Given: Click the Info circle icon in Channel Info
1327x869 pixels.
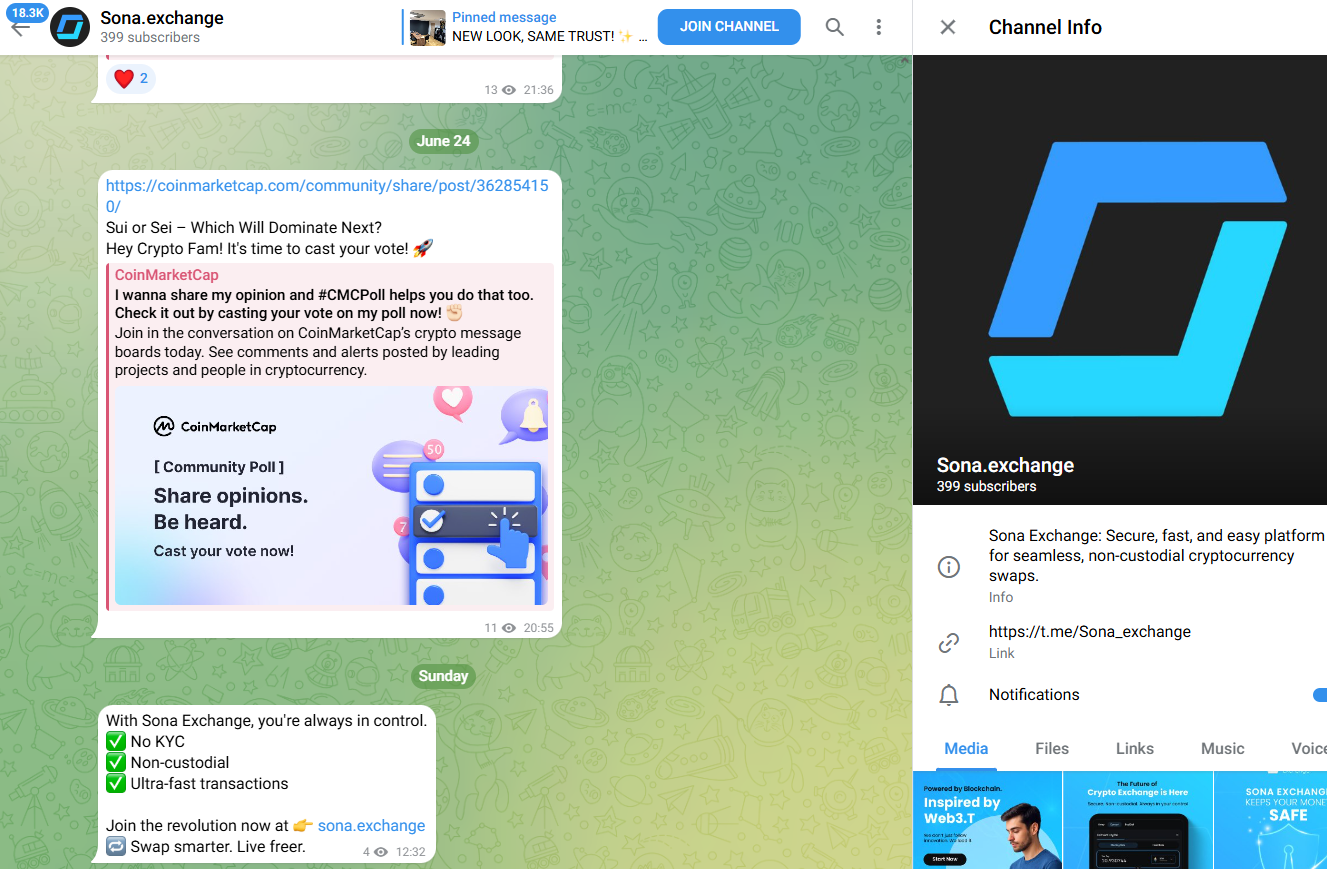Looking at the screenshot, I should 948,567.
